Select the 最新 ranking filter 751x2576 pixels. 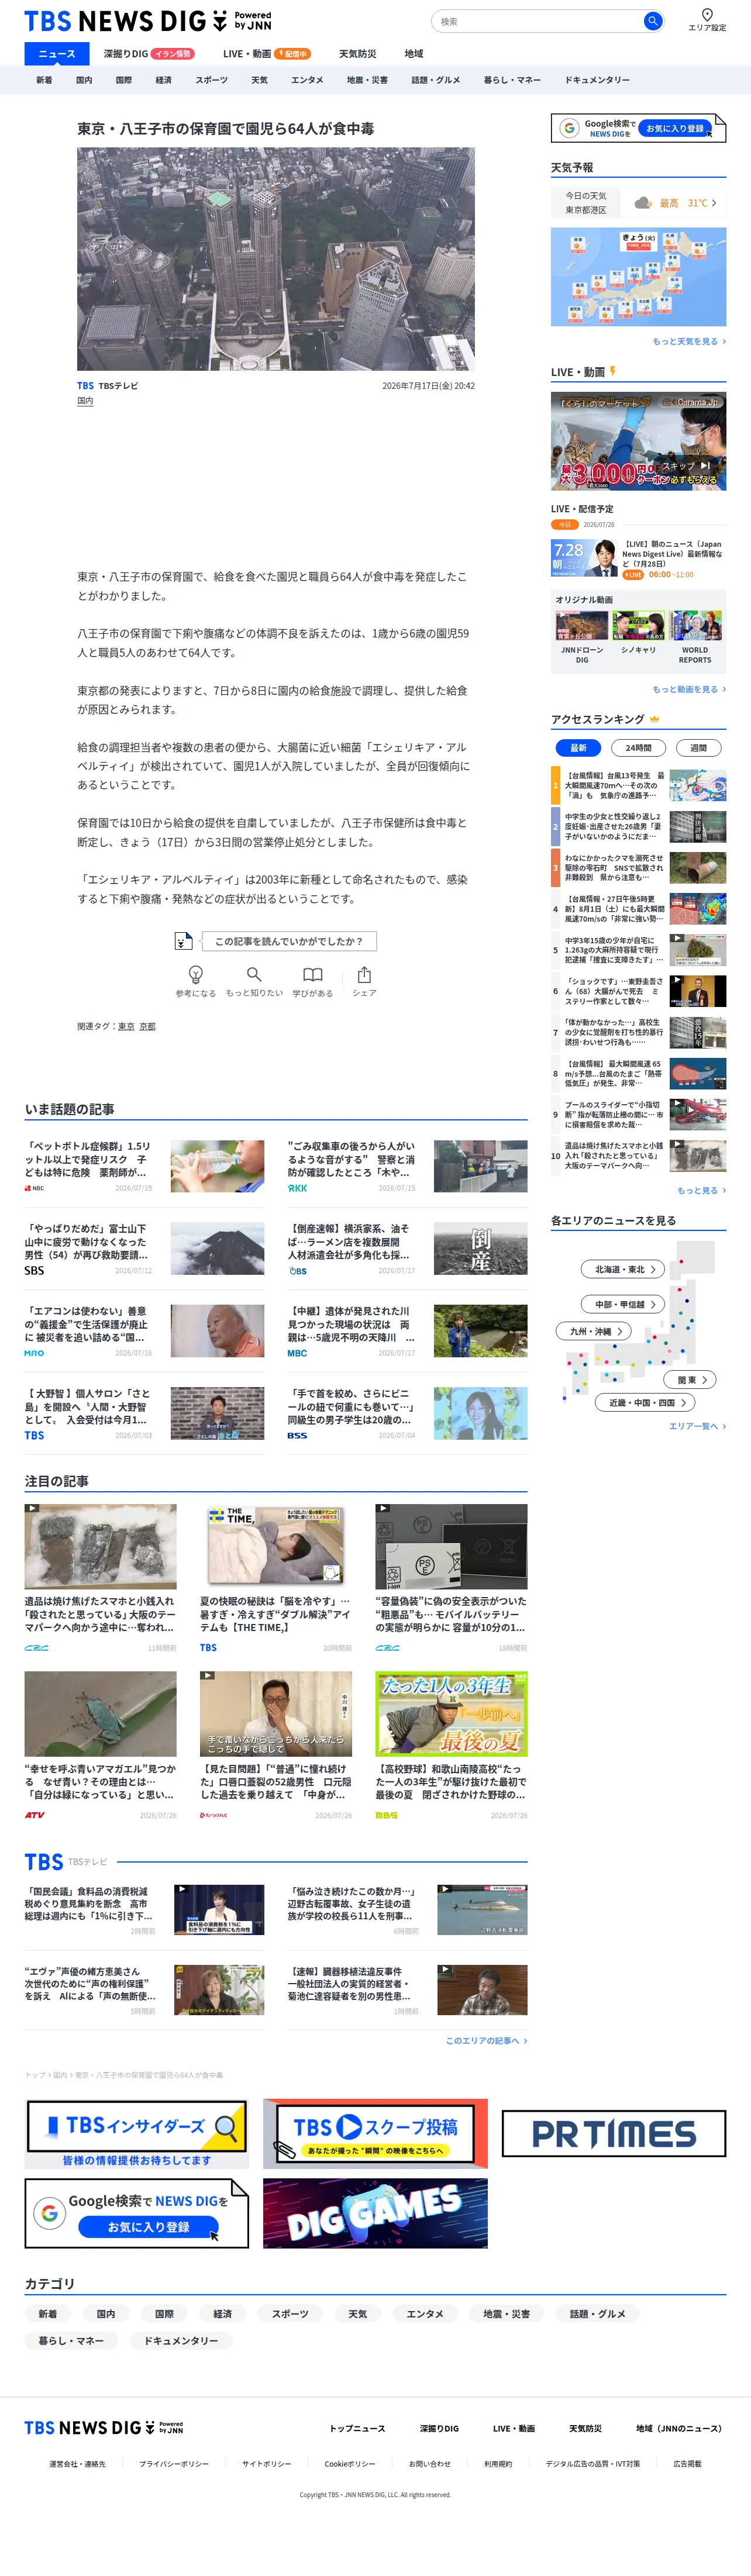578,747
